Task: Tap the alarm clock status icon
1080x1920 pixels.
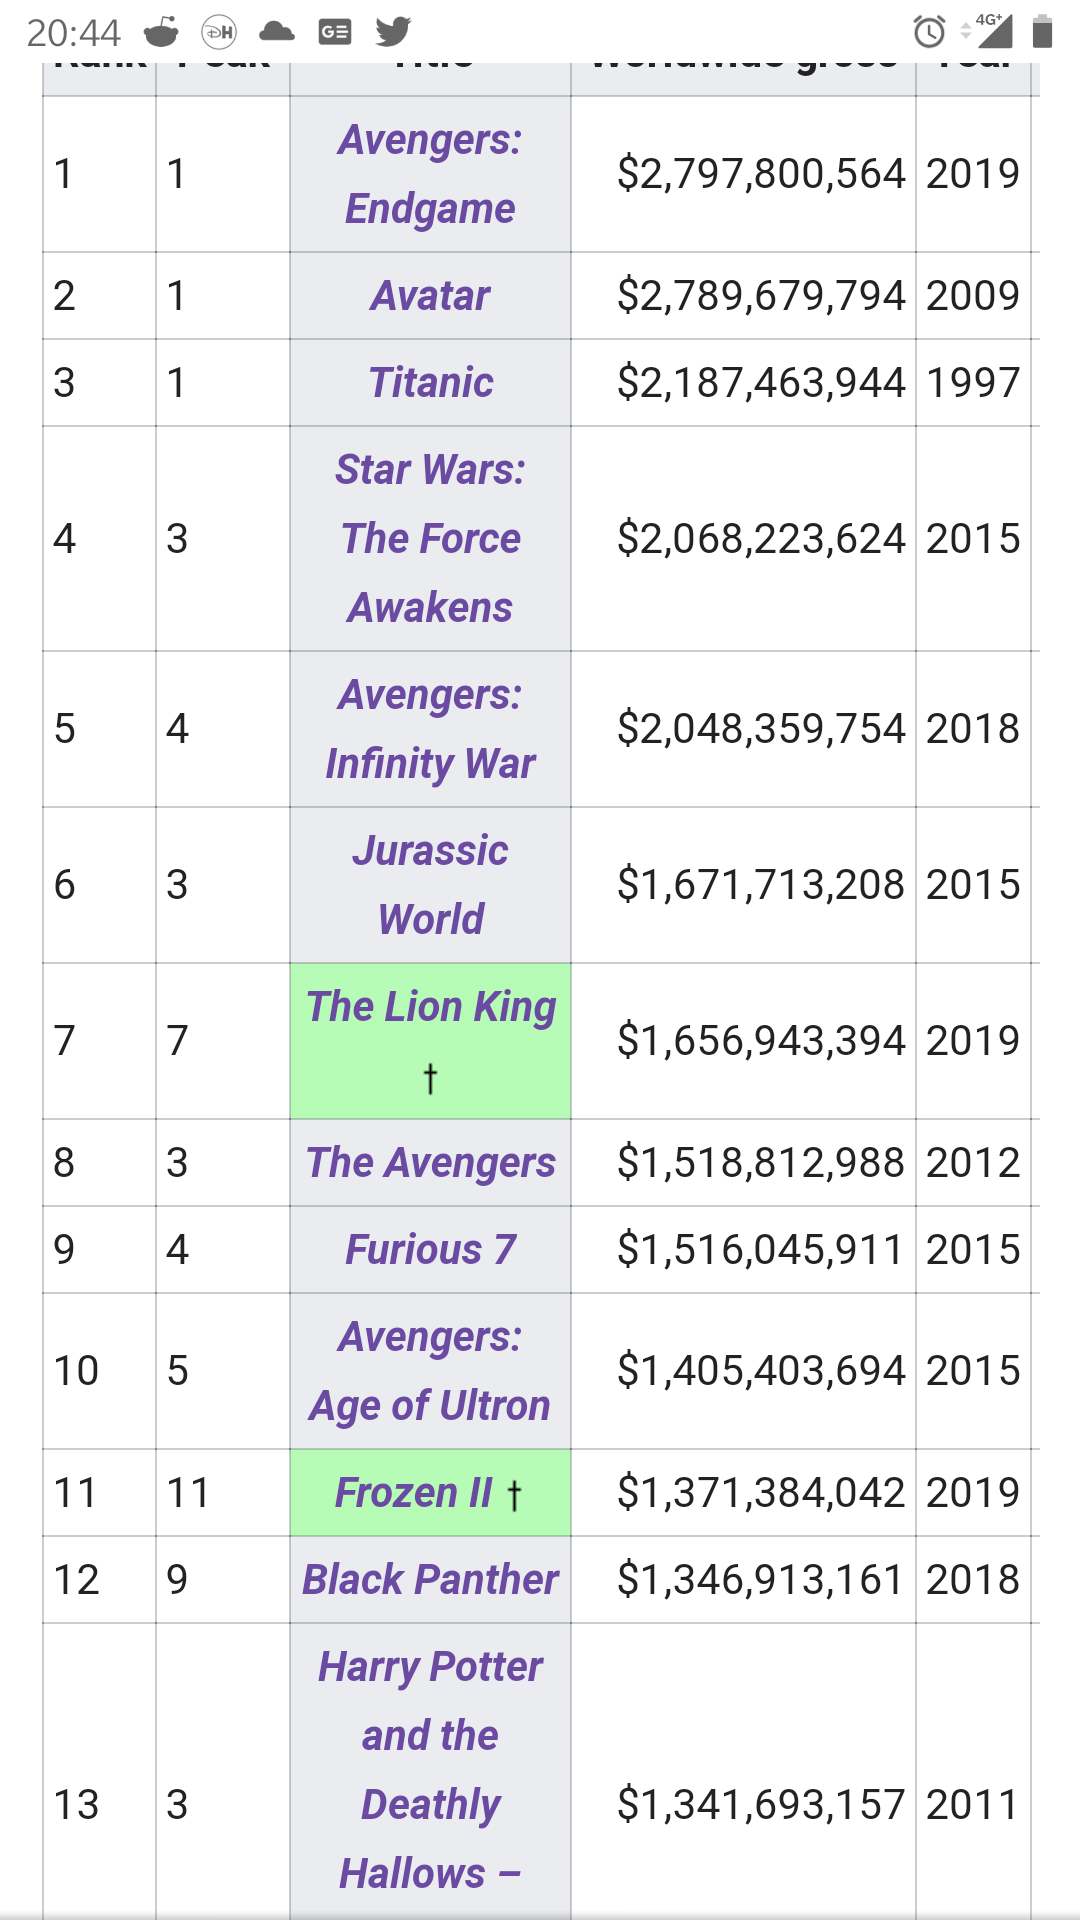Action: click(929, 32)
